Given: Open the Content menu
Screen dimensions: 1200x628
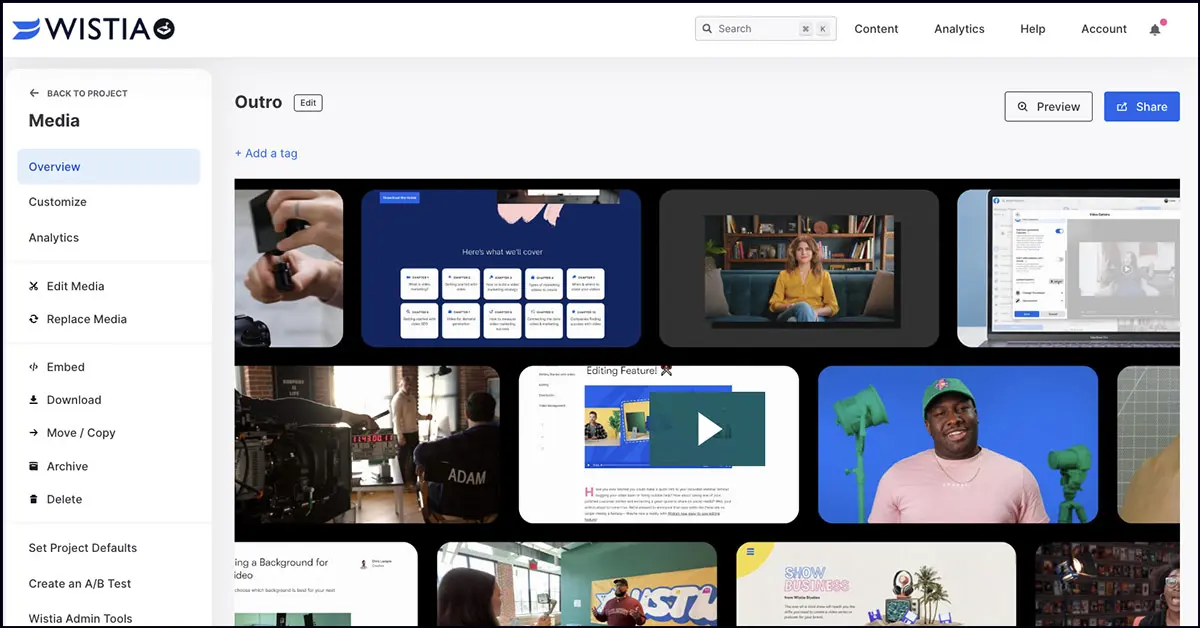Looking at the screenshot, I should pos(876,29).
